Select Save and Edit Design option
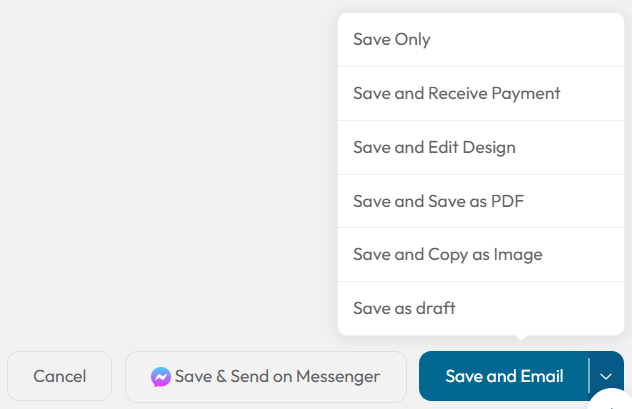Image resolution: width=632 pixels, height=409 pixels. point(481,147)
